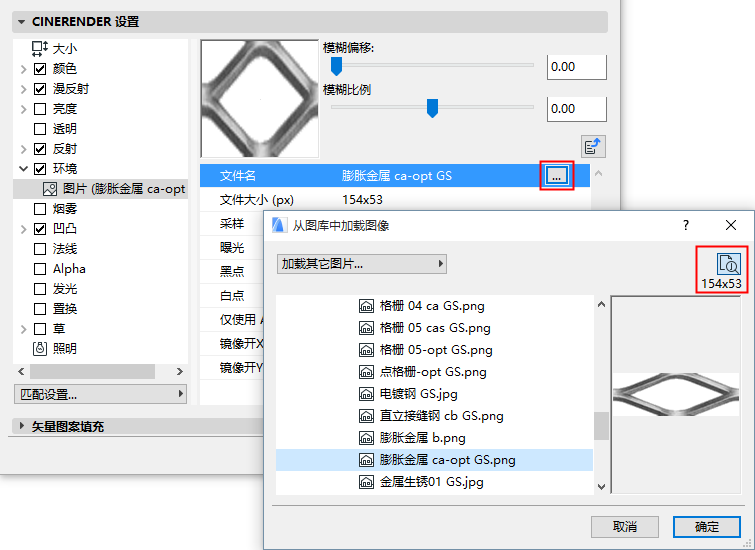Click the 模糊比例 slider handle
The width and height of the screenshot is (755, 550).
(432, 108)
